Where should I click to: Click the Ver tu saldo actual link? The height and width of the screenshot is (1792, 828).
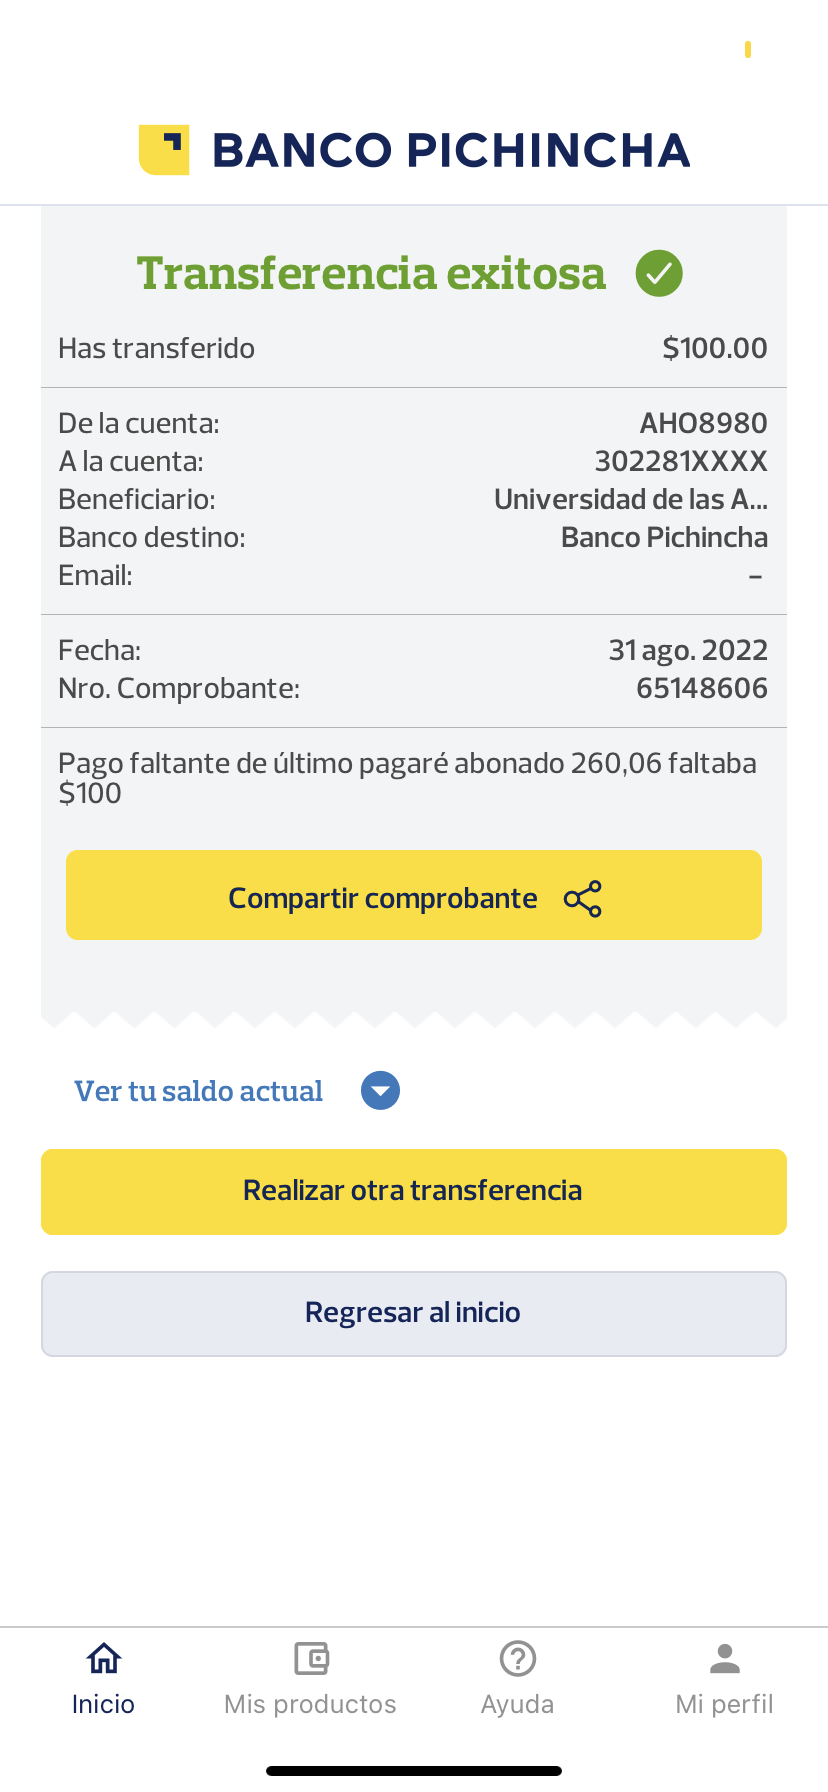(x=199, y=1091)
